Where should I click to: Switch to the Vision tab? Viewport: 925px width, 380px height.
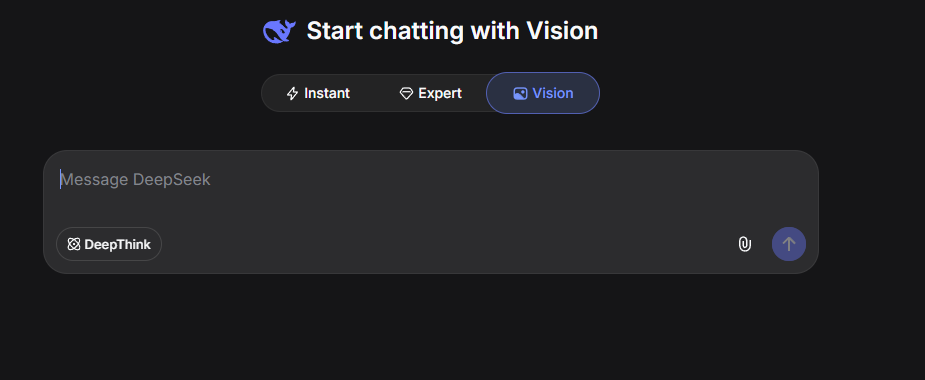(543, 93)
